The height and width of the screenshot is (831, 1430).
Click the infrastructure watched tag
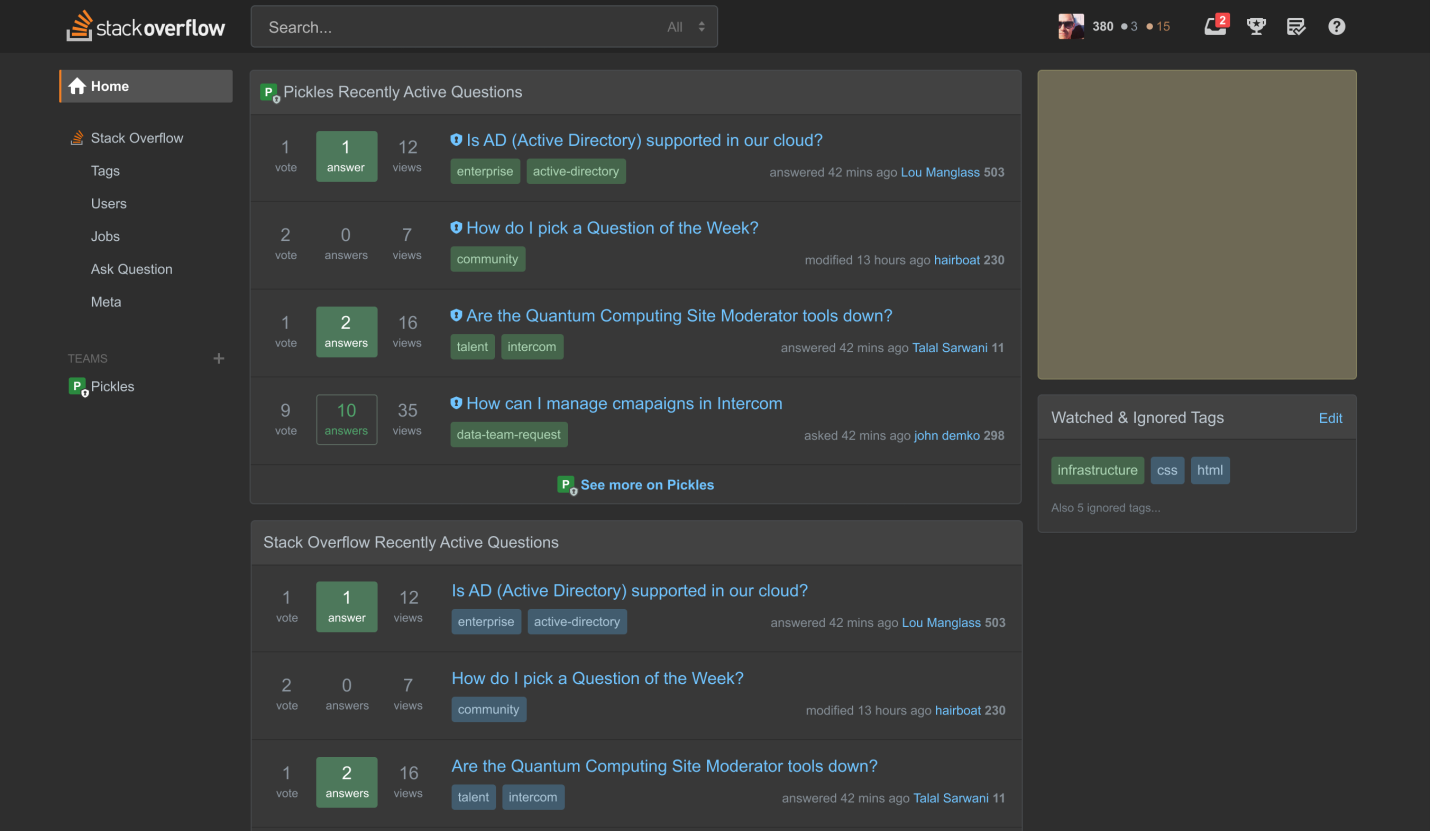coord(1097,470)
